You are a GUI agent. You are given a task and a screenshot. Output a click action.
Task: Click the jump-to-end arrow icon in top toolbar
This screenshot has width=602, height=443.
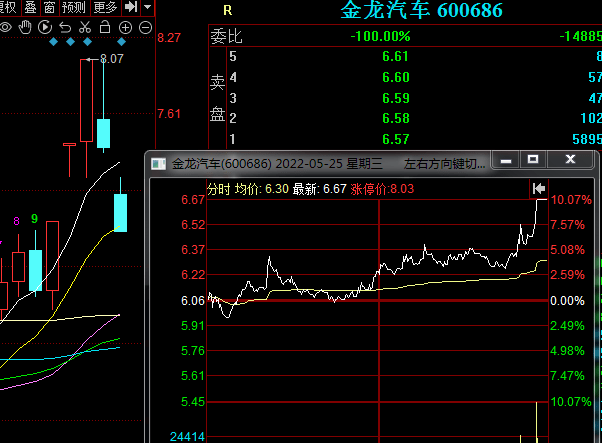(x=131, y=7)
